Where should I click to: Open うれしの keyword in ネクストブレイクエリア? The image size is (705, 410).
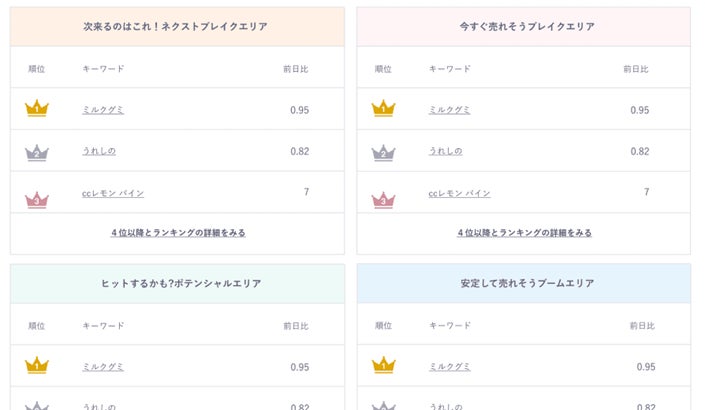click(99, 151)
